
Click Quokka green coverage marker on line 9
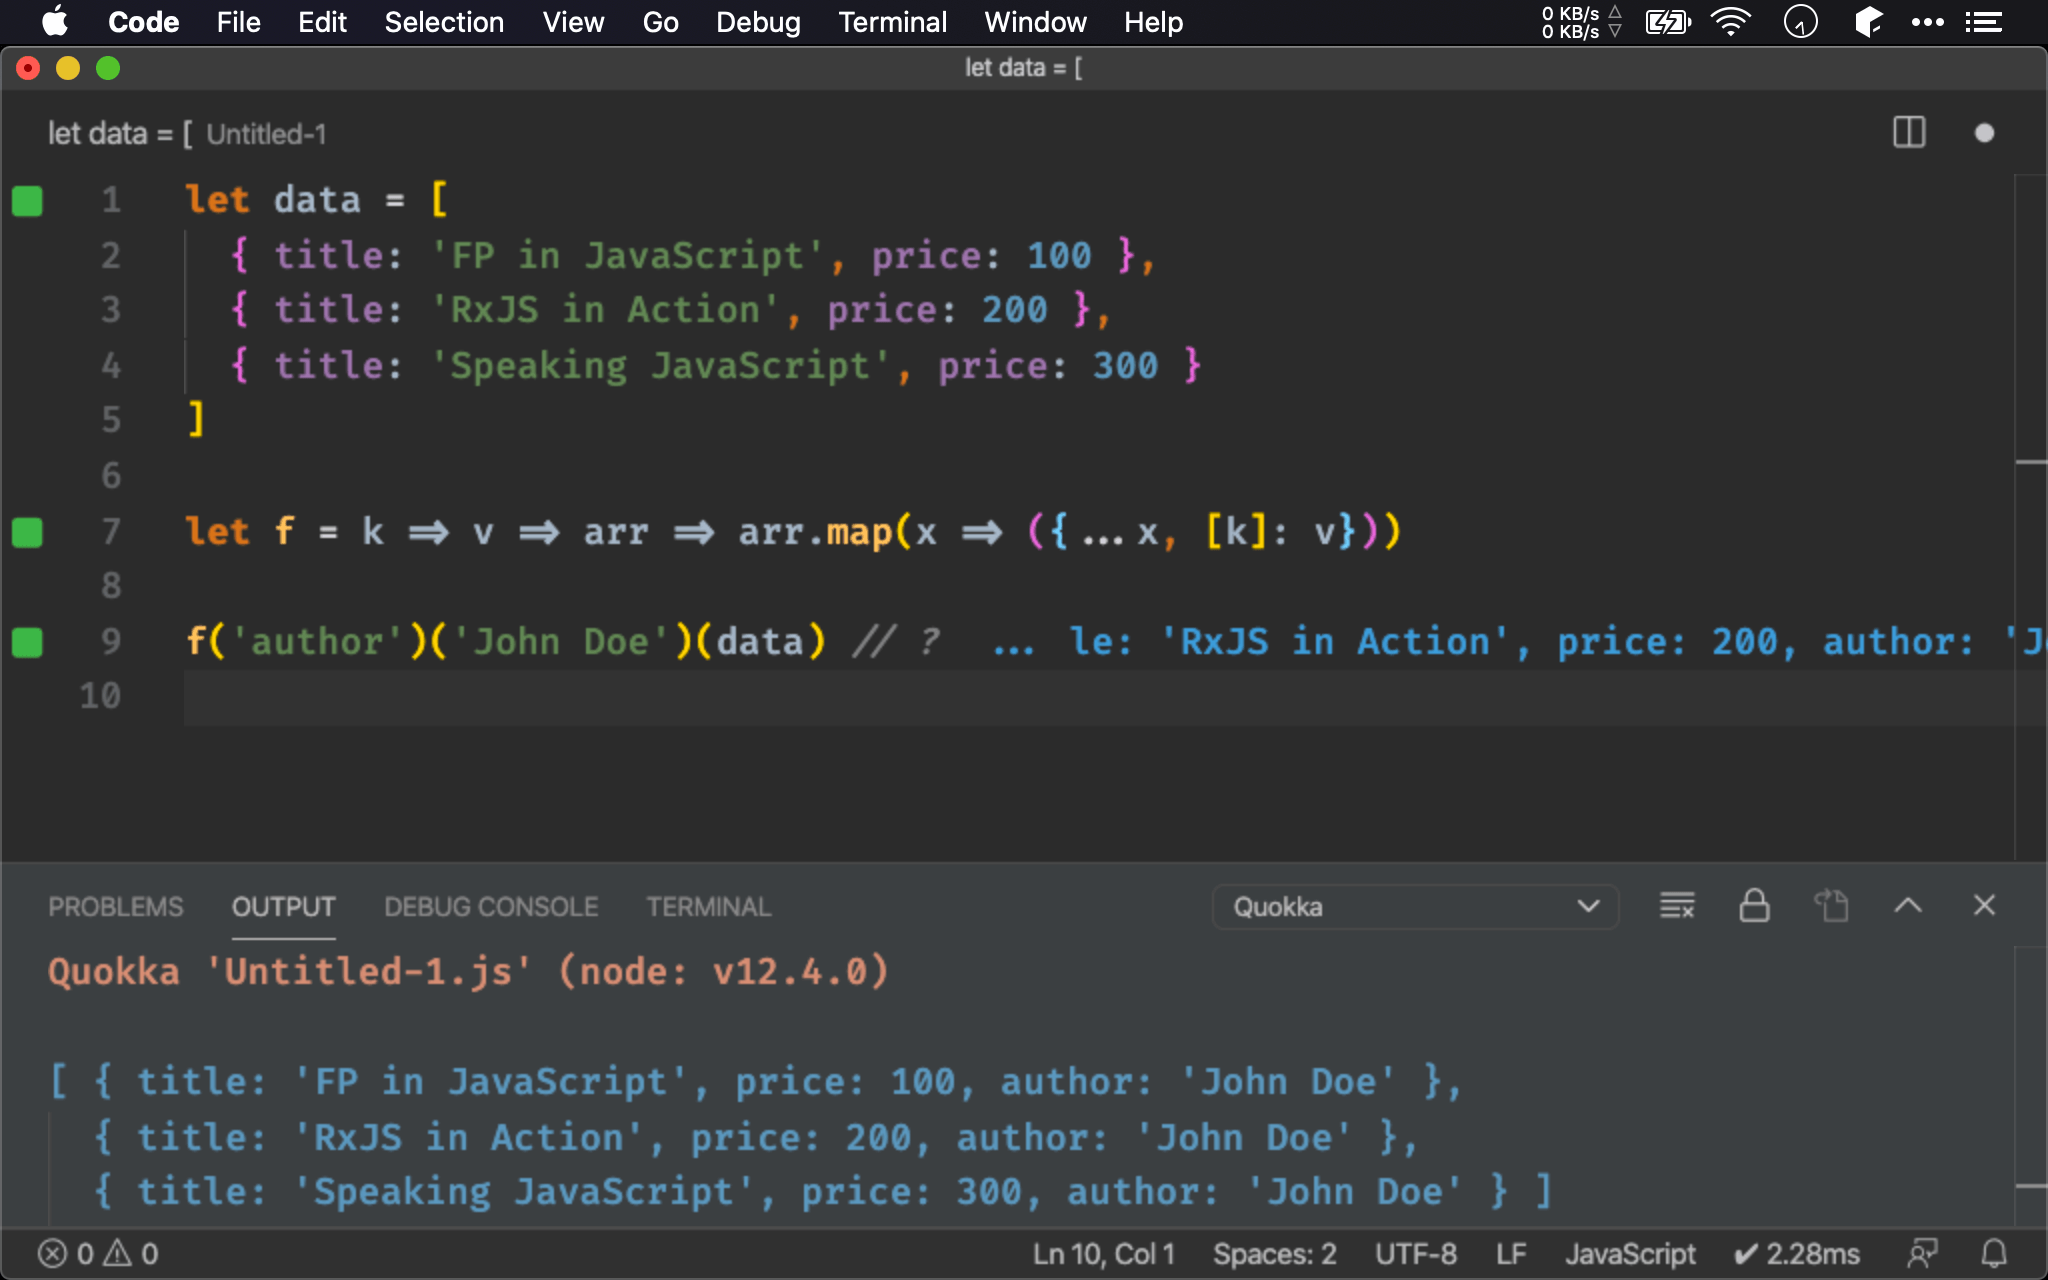coord(27,642)
